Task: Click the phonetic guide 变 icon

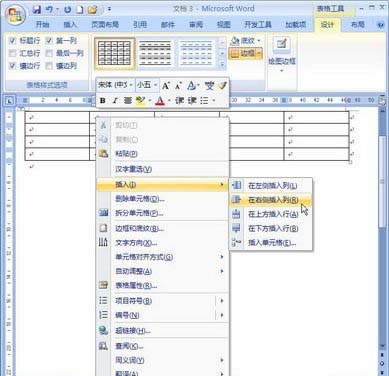Action: 209,86
